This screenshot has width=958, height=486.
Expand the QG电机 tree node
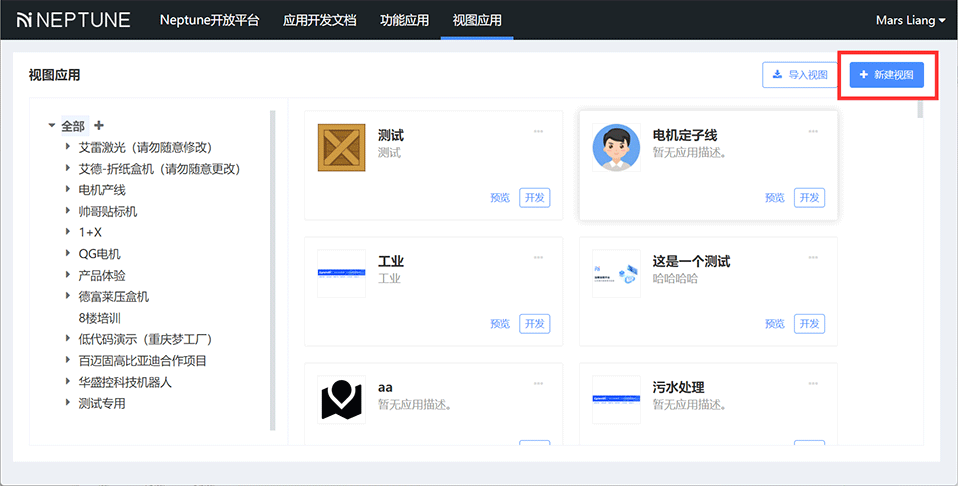(x=68, y=254)
